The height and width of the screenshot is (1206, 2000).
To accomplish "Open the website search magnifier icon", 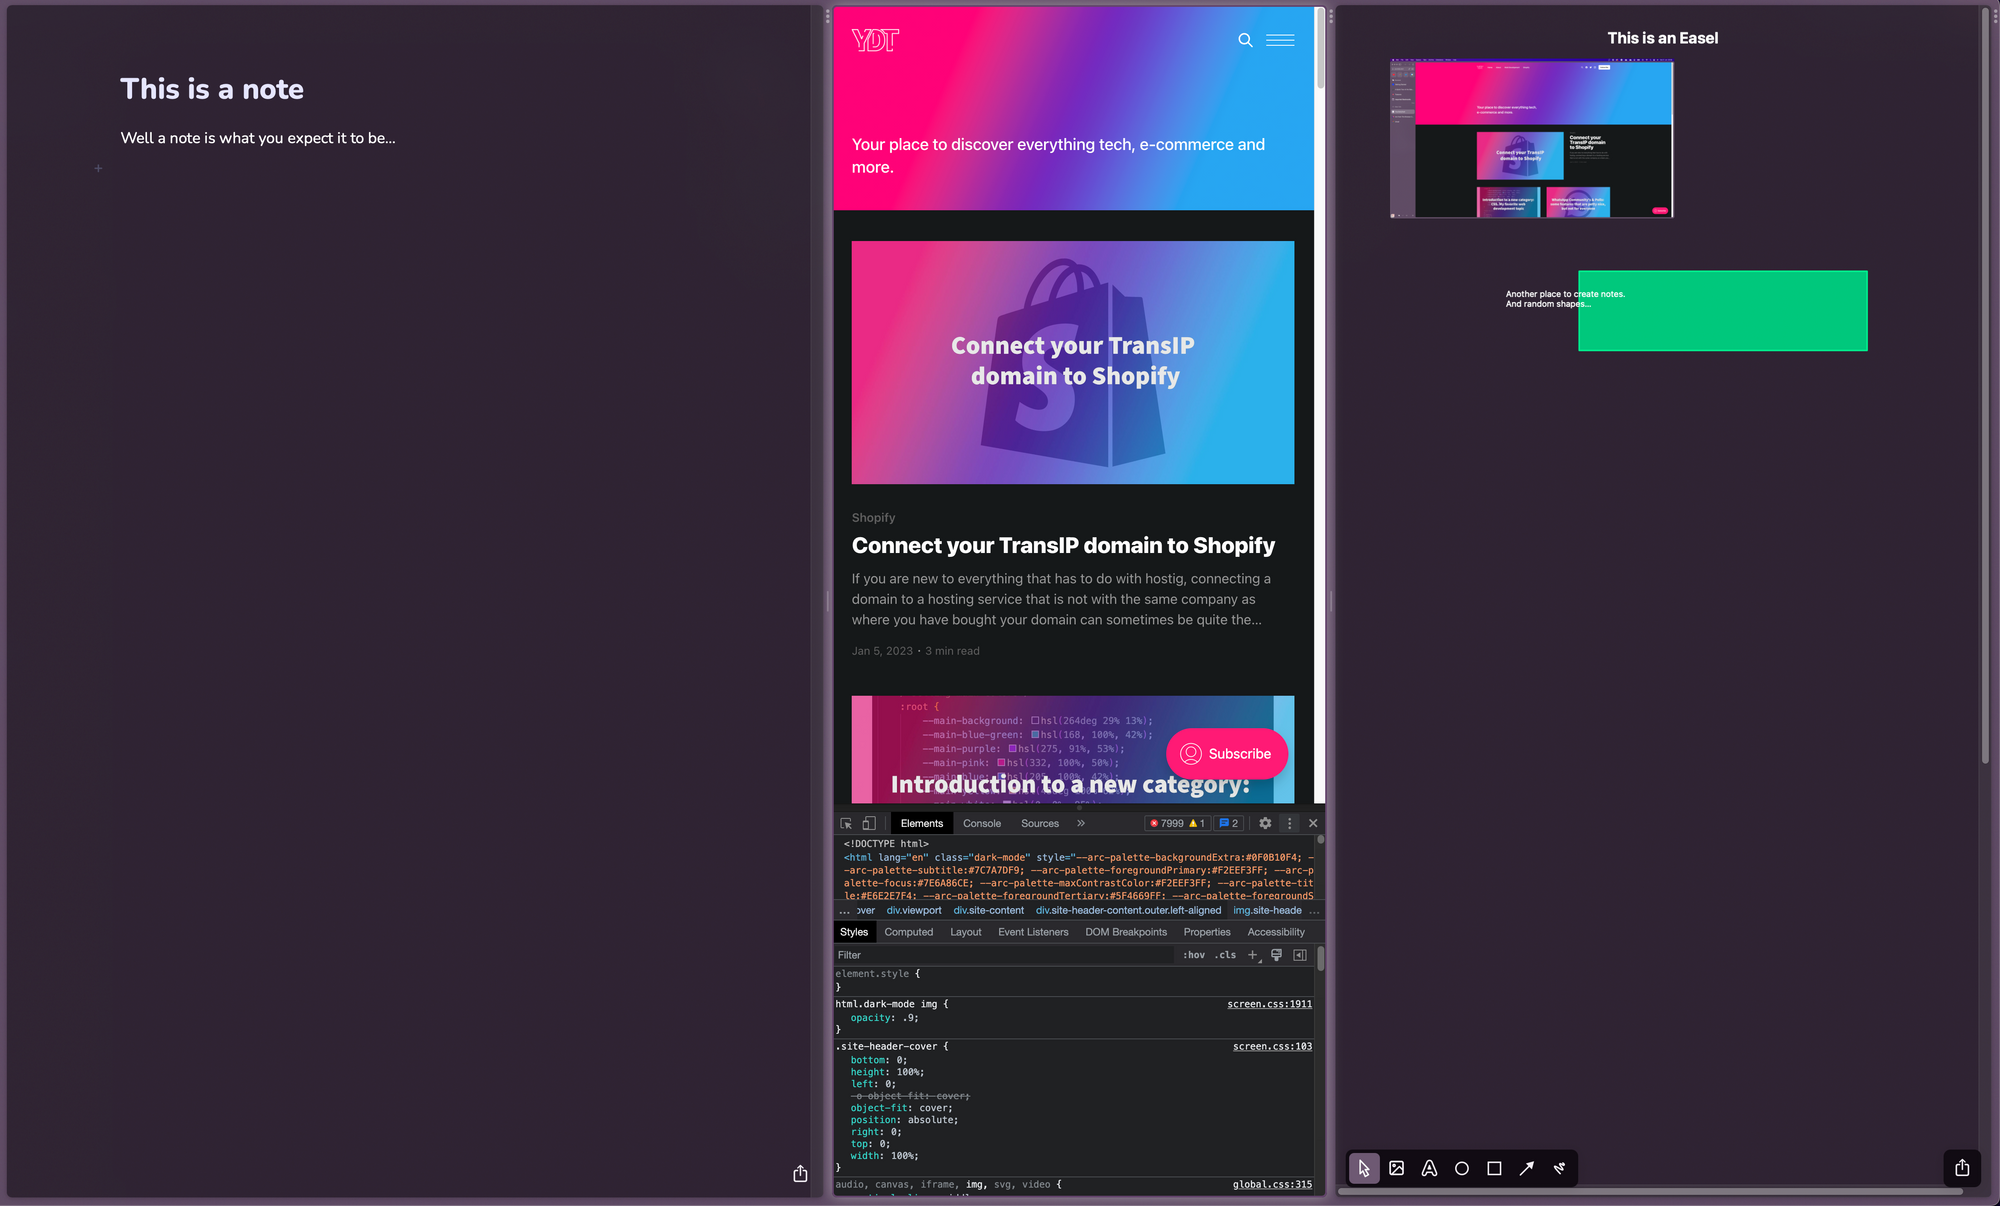I will click(x=1245, y=40).
